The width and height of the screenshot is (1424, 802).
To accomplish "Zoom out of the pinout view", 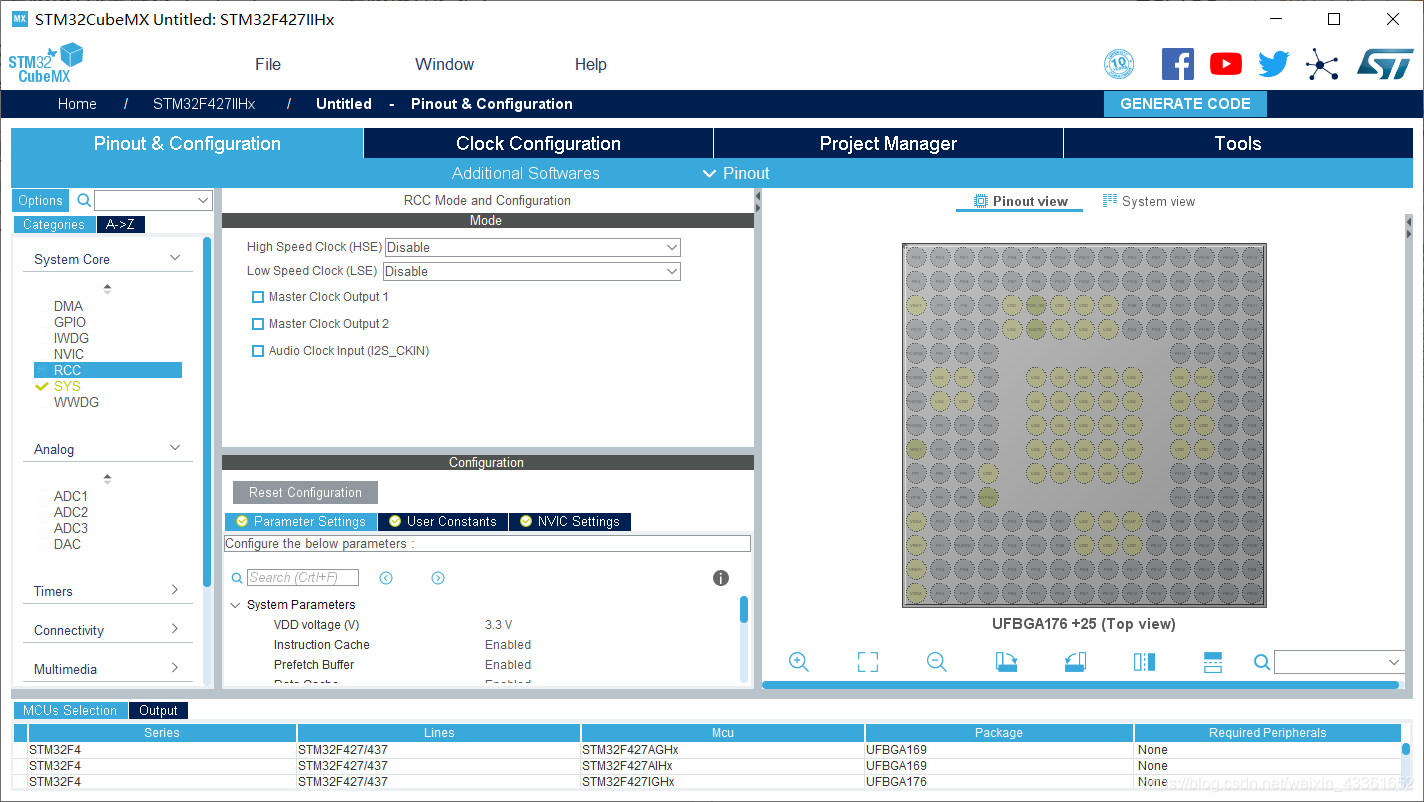I will point(936,661).
